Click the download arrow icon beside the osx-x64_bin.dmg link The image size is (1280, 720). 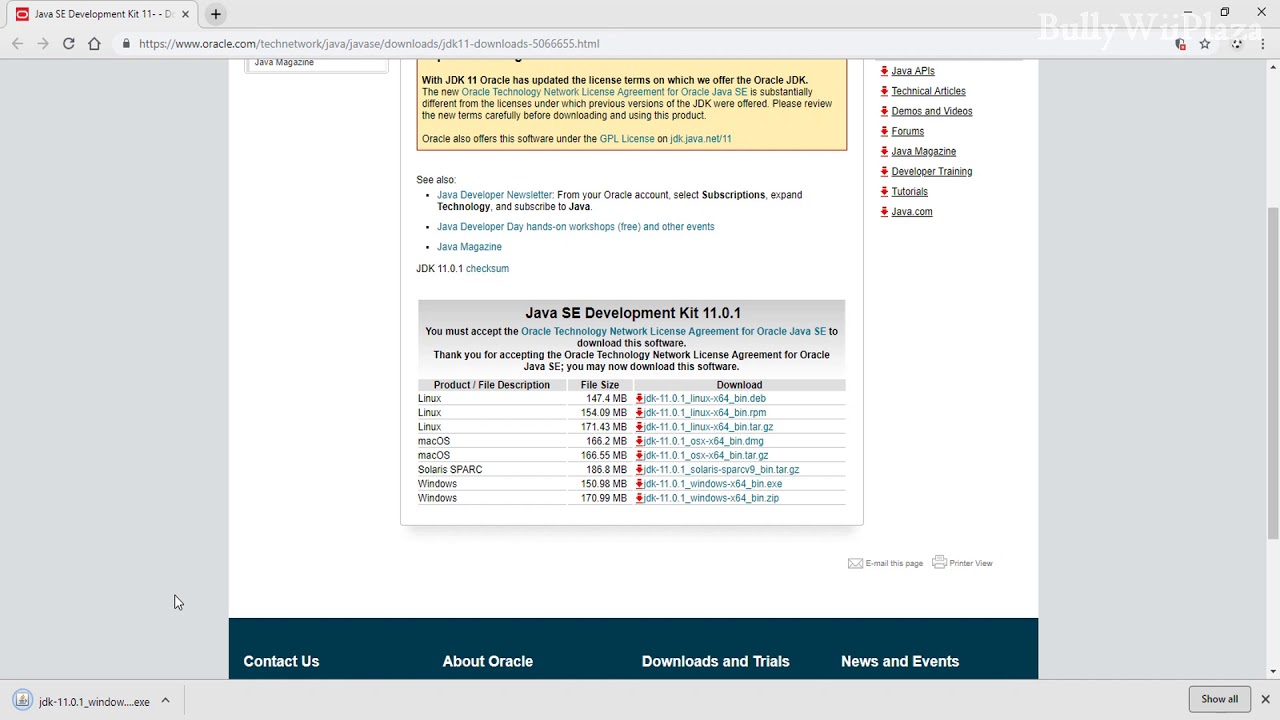tap(639, 441)
